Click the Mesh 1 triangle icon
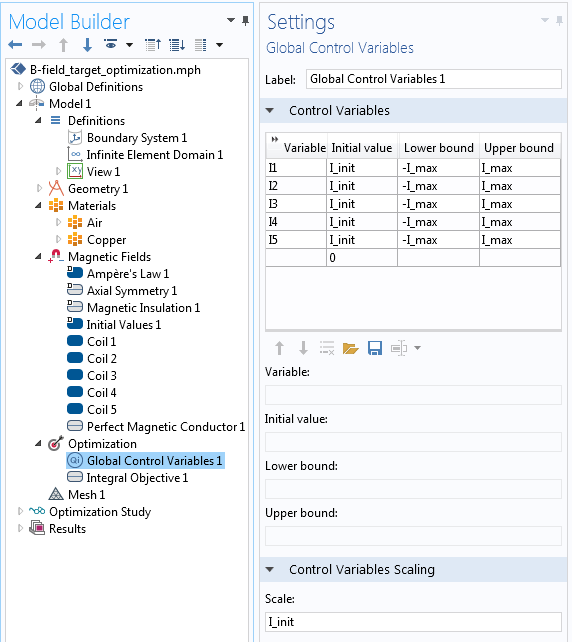The height and width of the screenshot is (642, 572). [x=56, y=495]
